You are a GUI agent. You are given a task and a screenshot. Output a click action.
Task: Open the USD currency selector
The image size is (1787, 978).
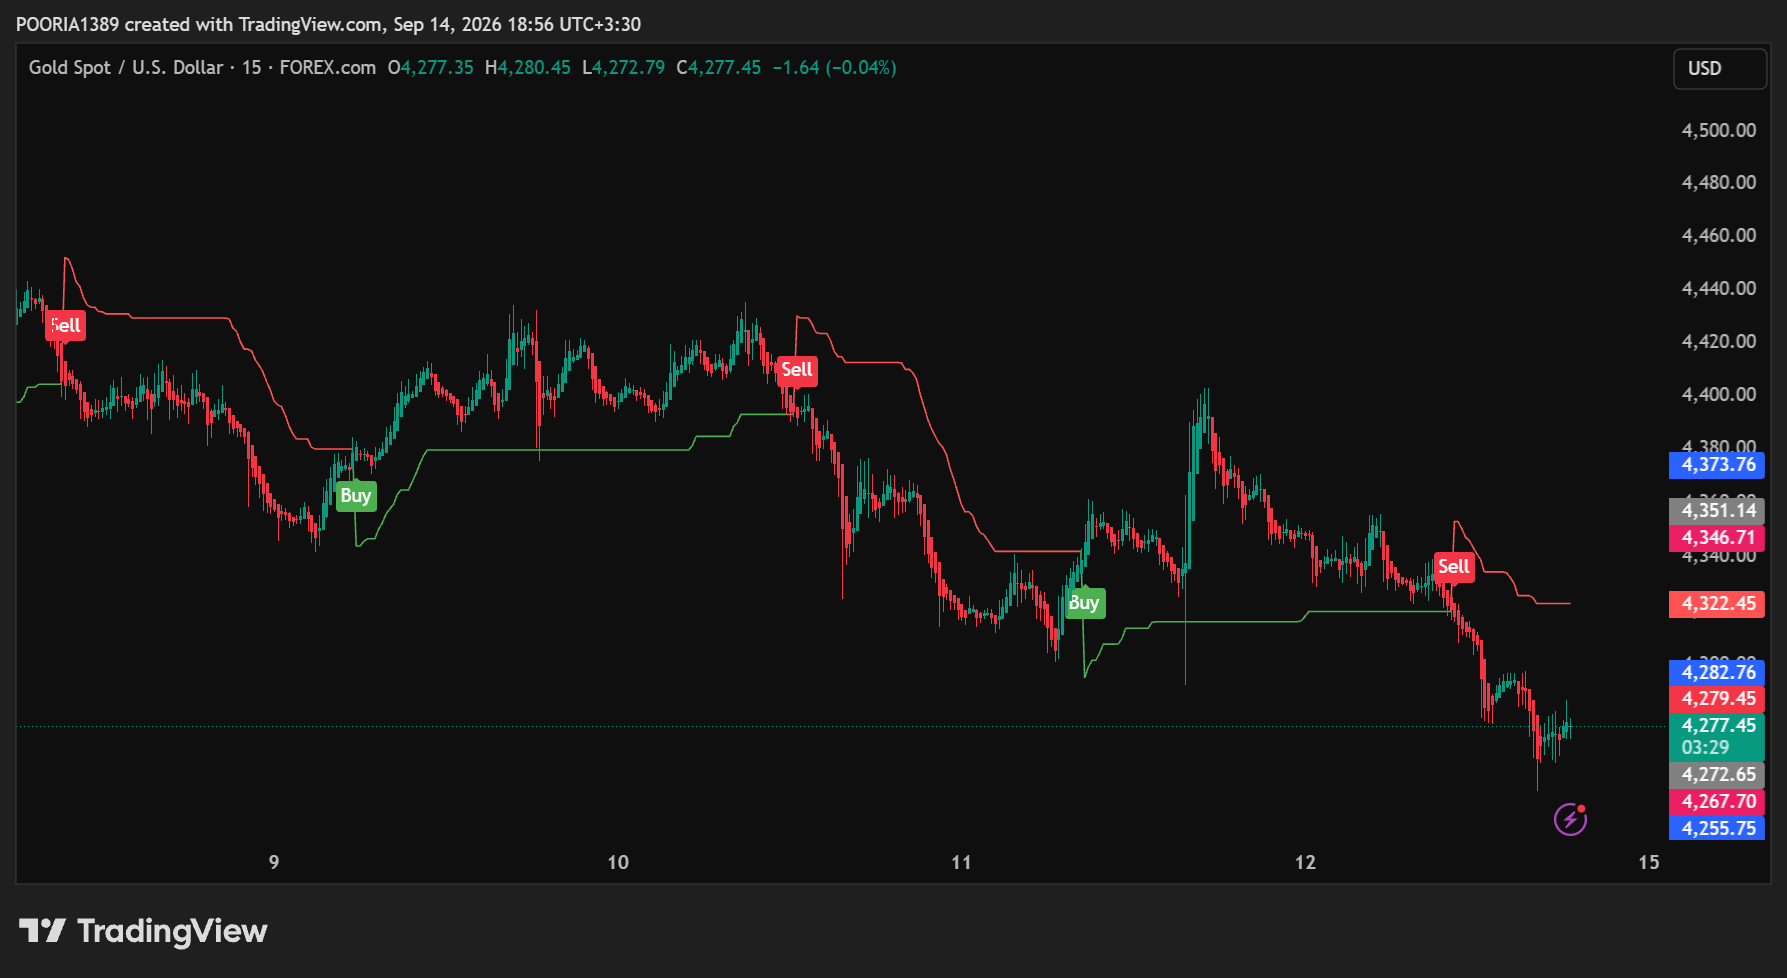tap(1719, 69)
